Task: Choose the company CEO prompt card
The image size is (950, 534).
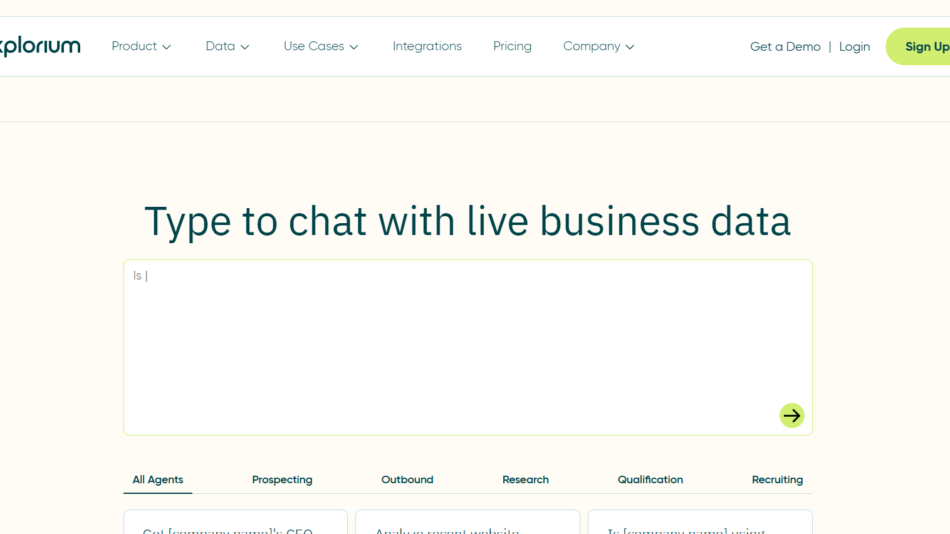Action: [235, 524]
